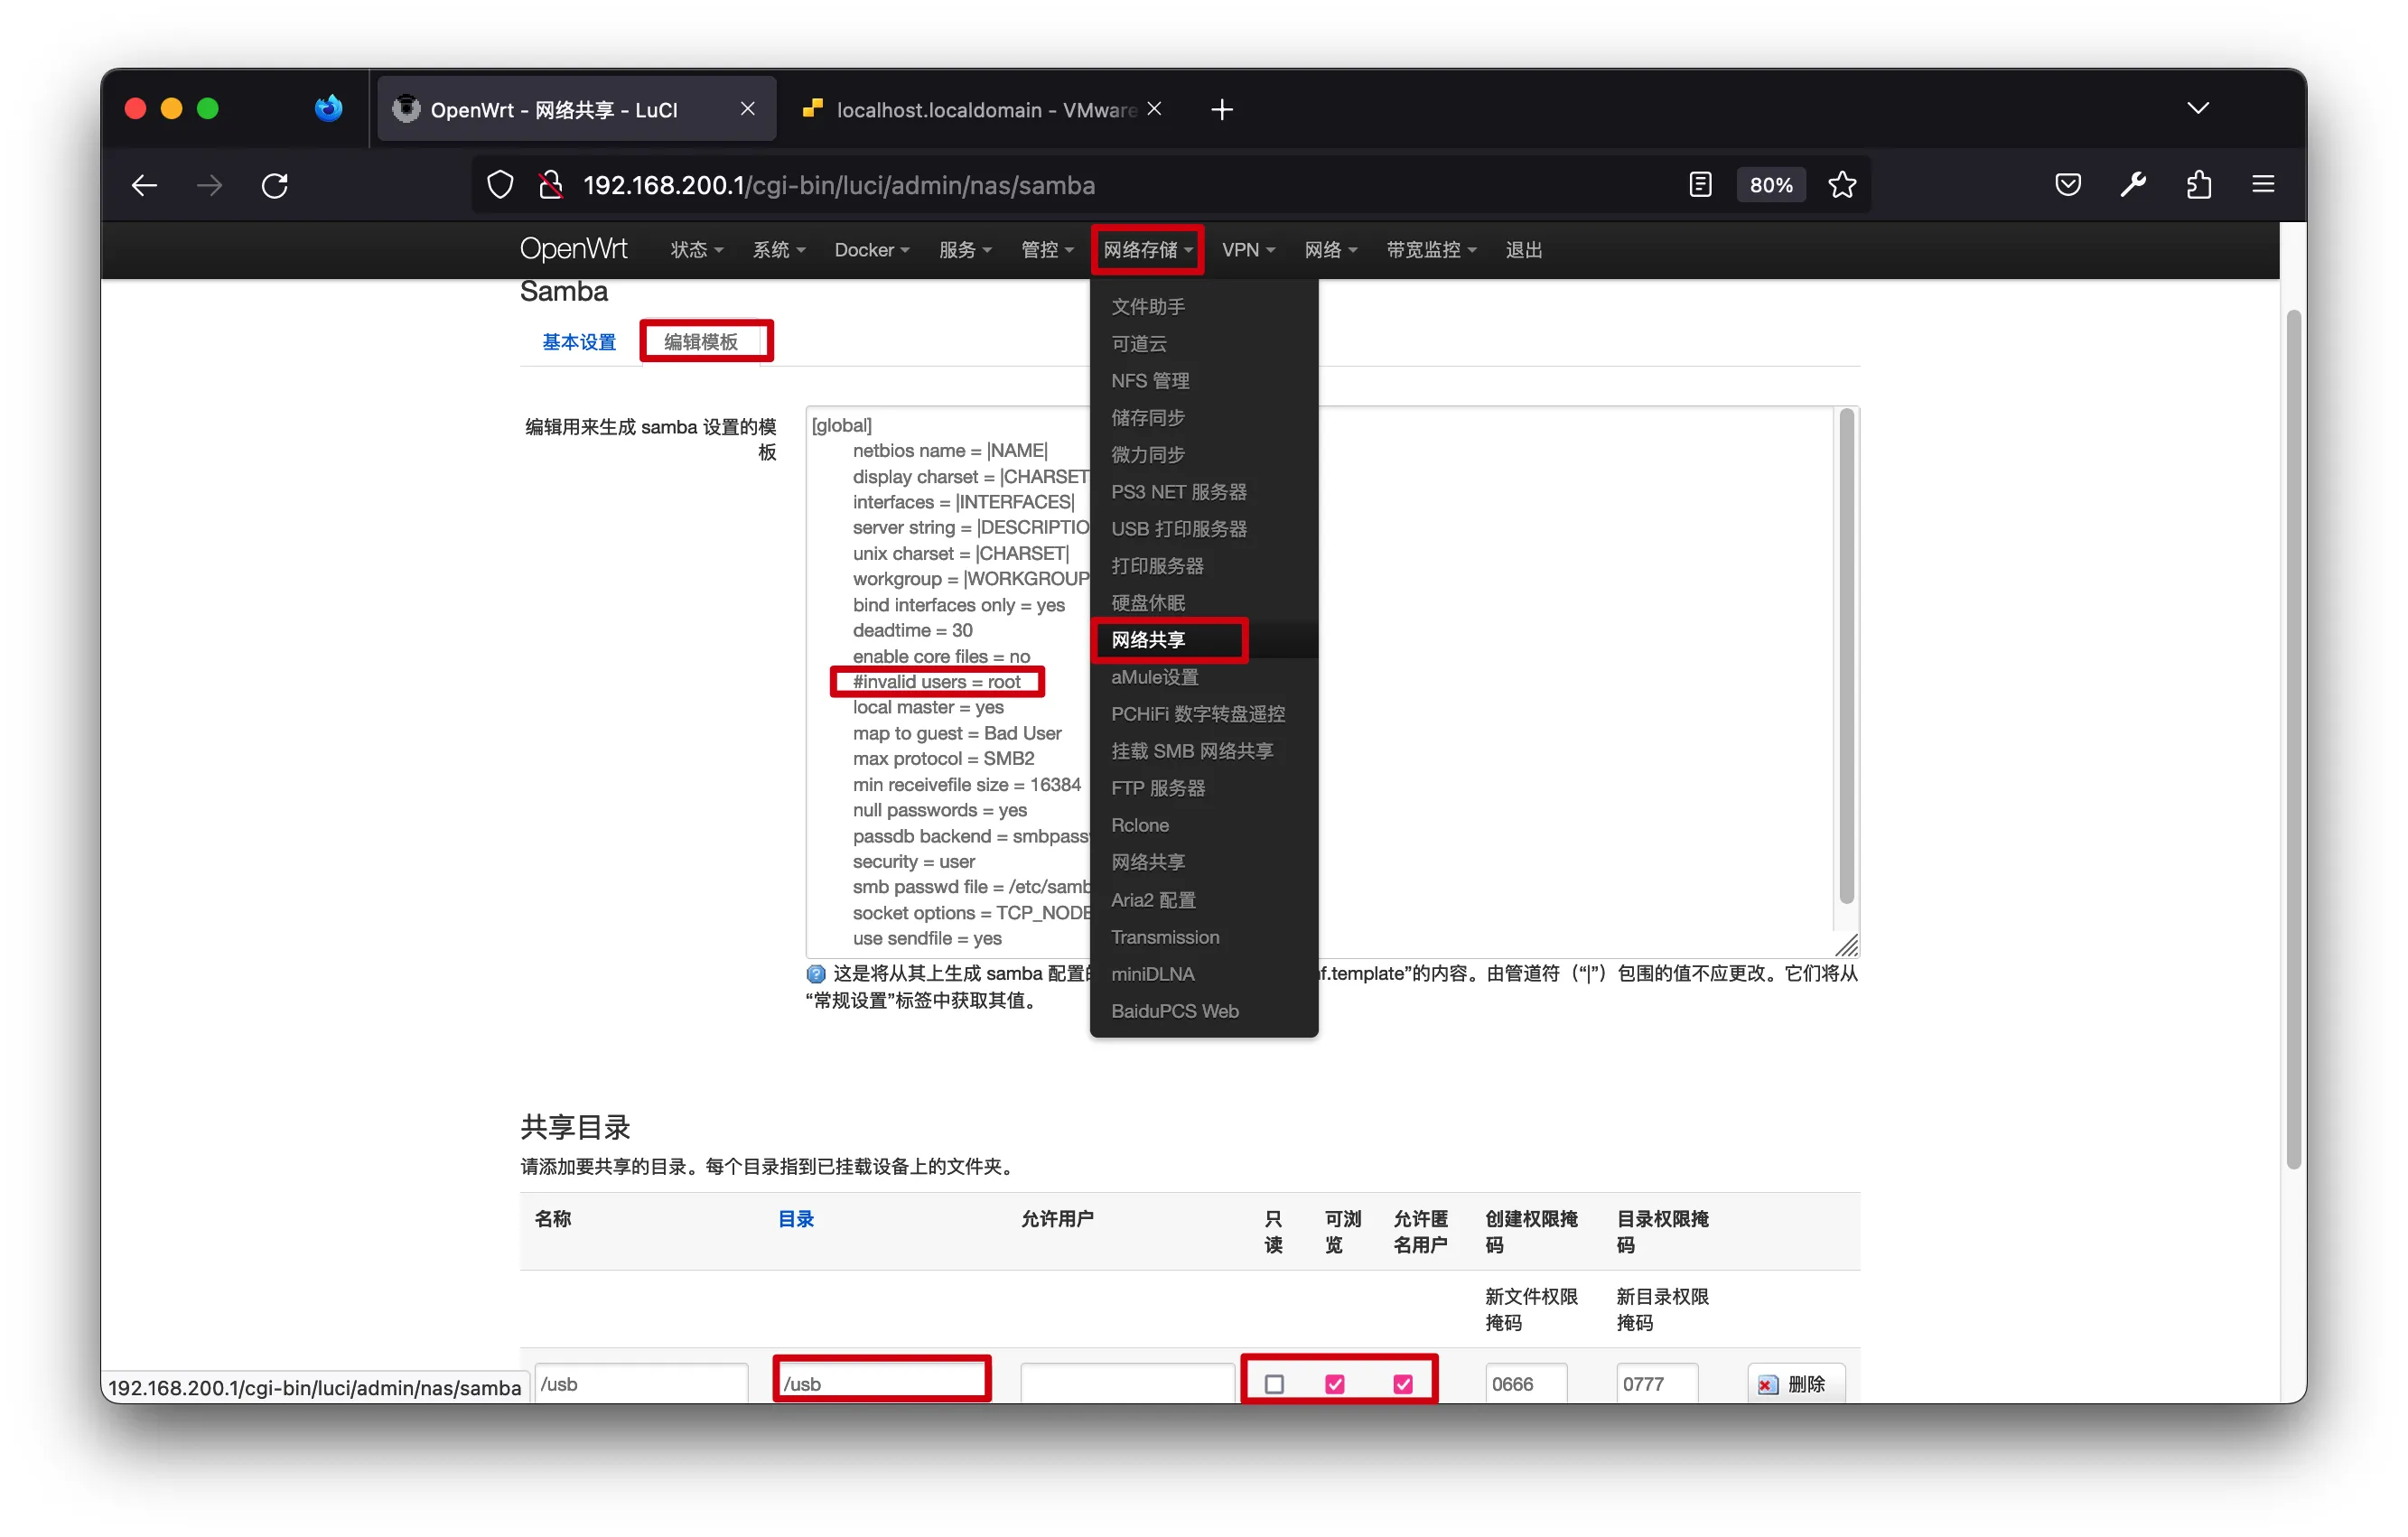Open USB 打印服务器 from the menu

coord(1204,529)
